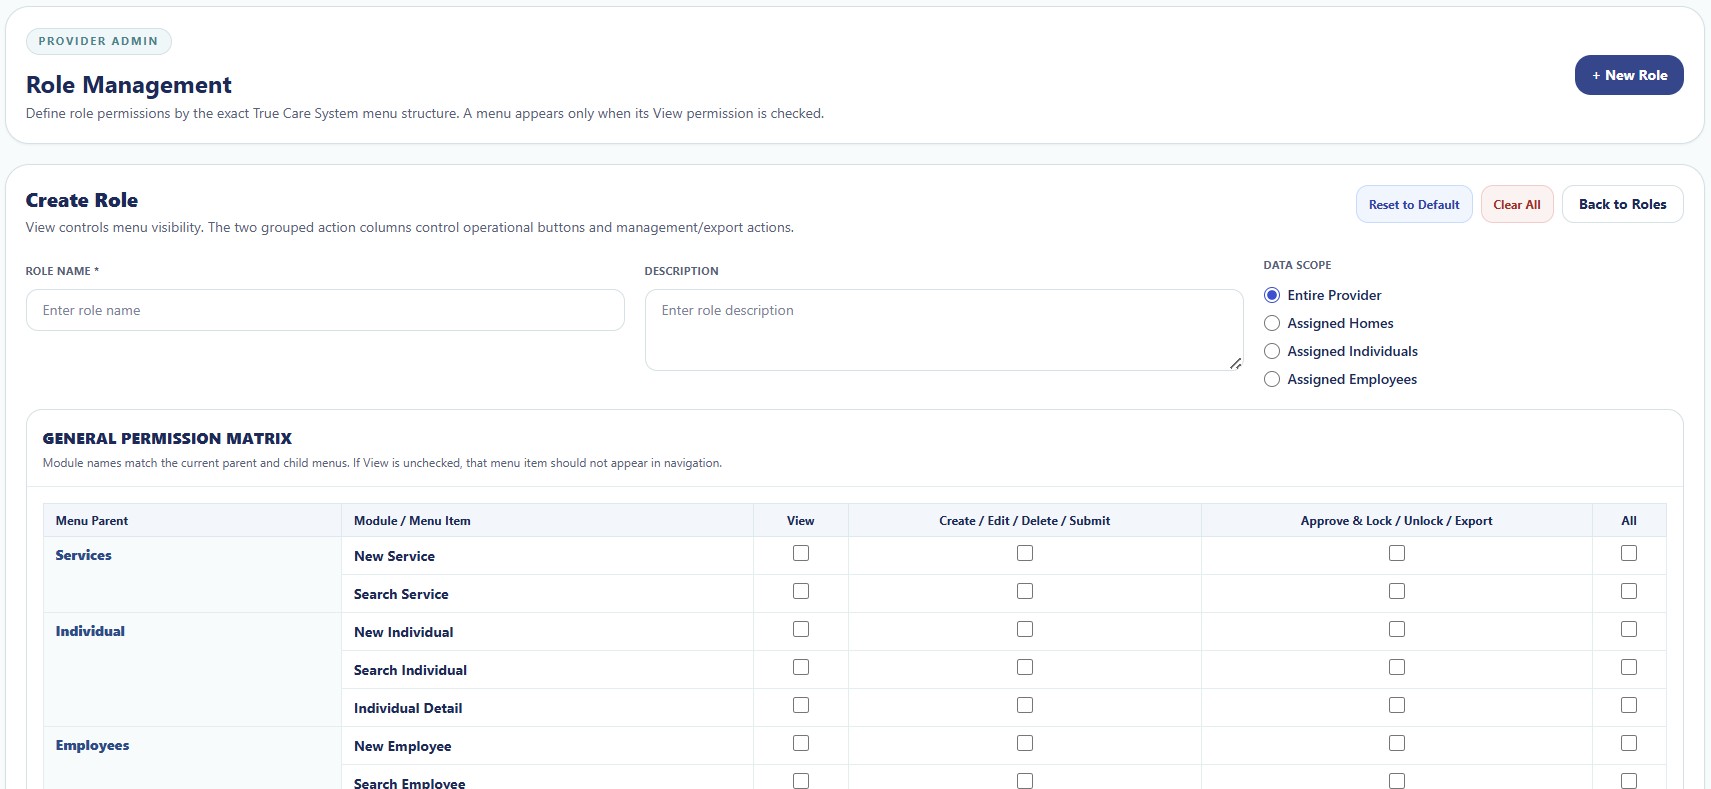
Task: Check Approve & Lock for Search Service
Action: pos(1397,591)
